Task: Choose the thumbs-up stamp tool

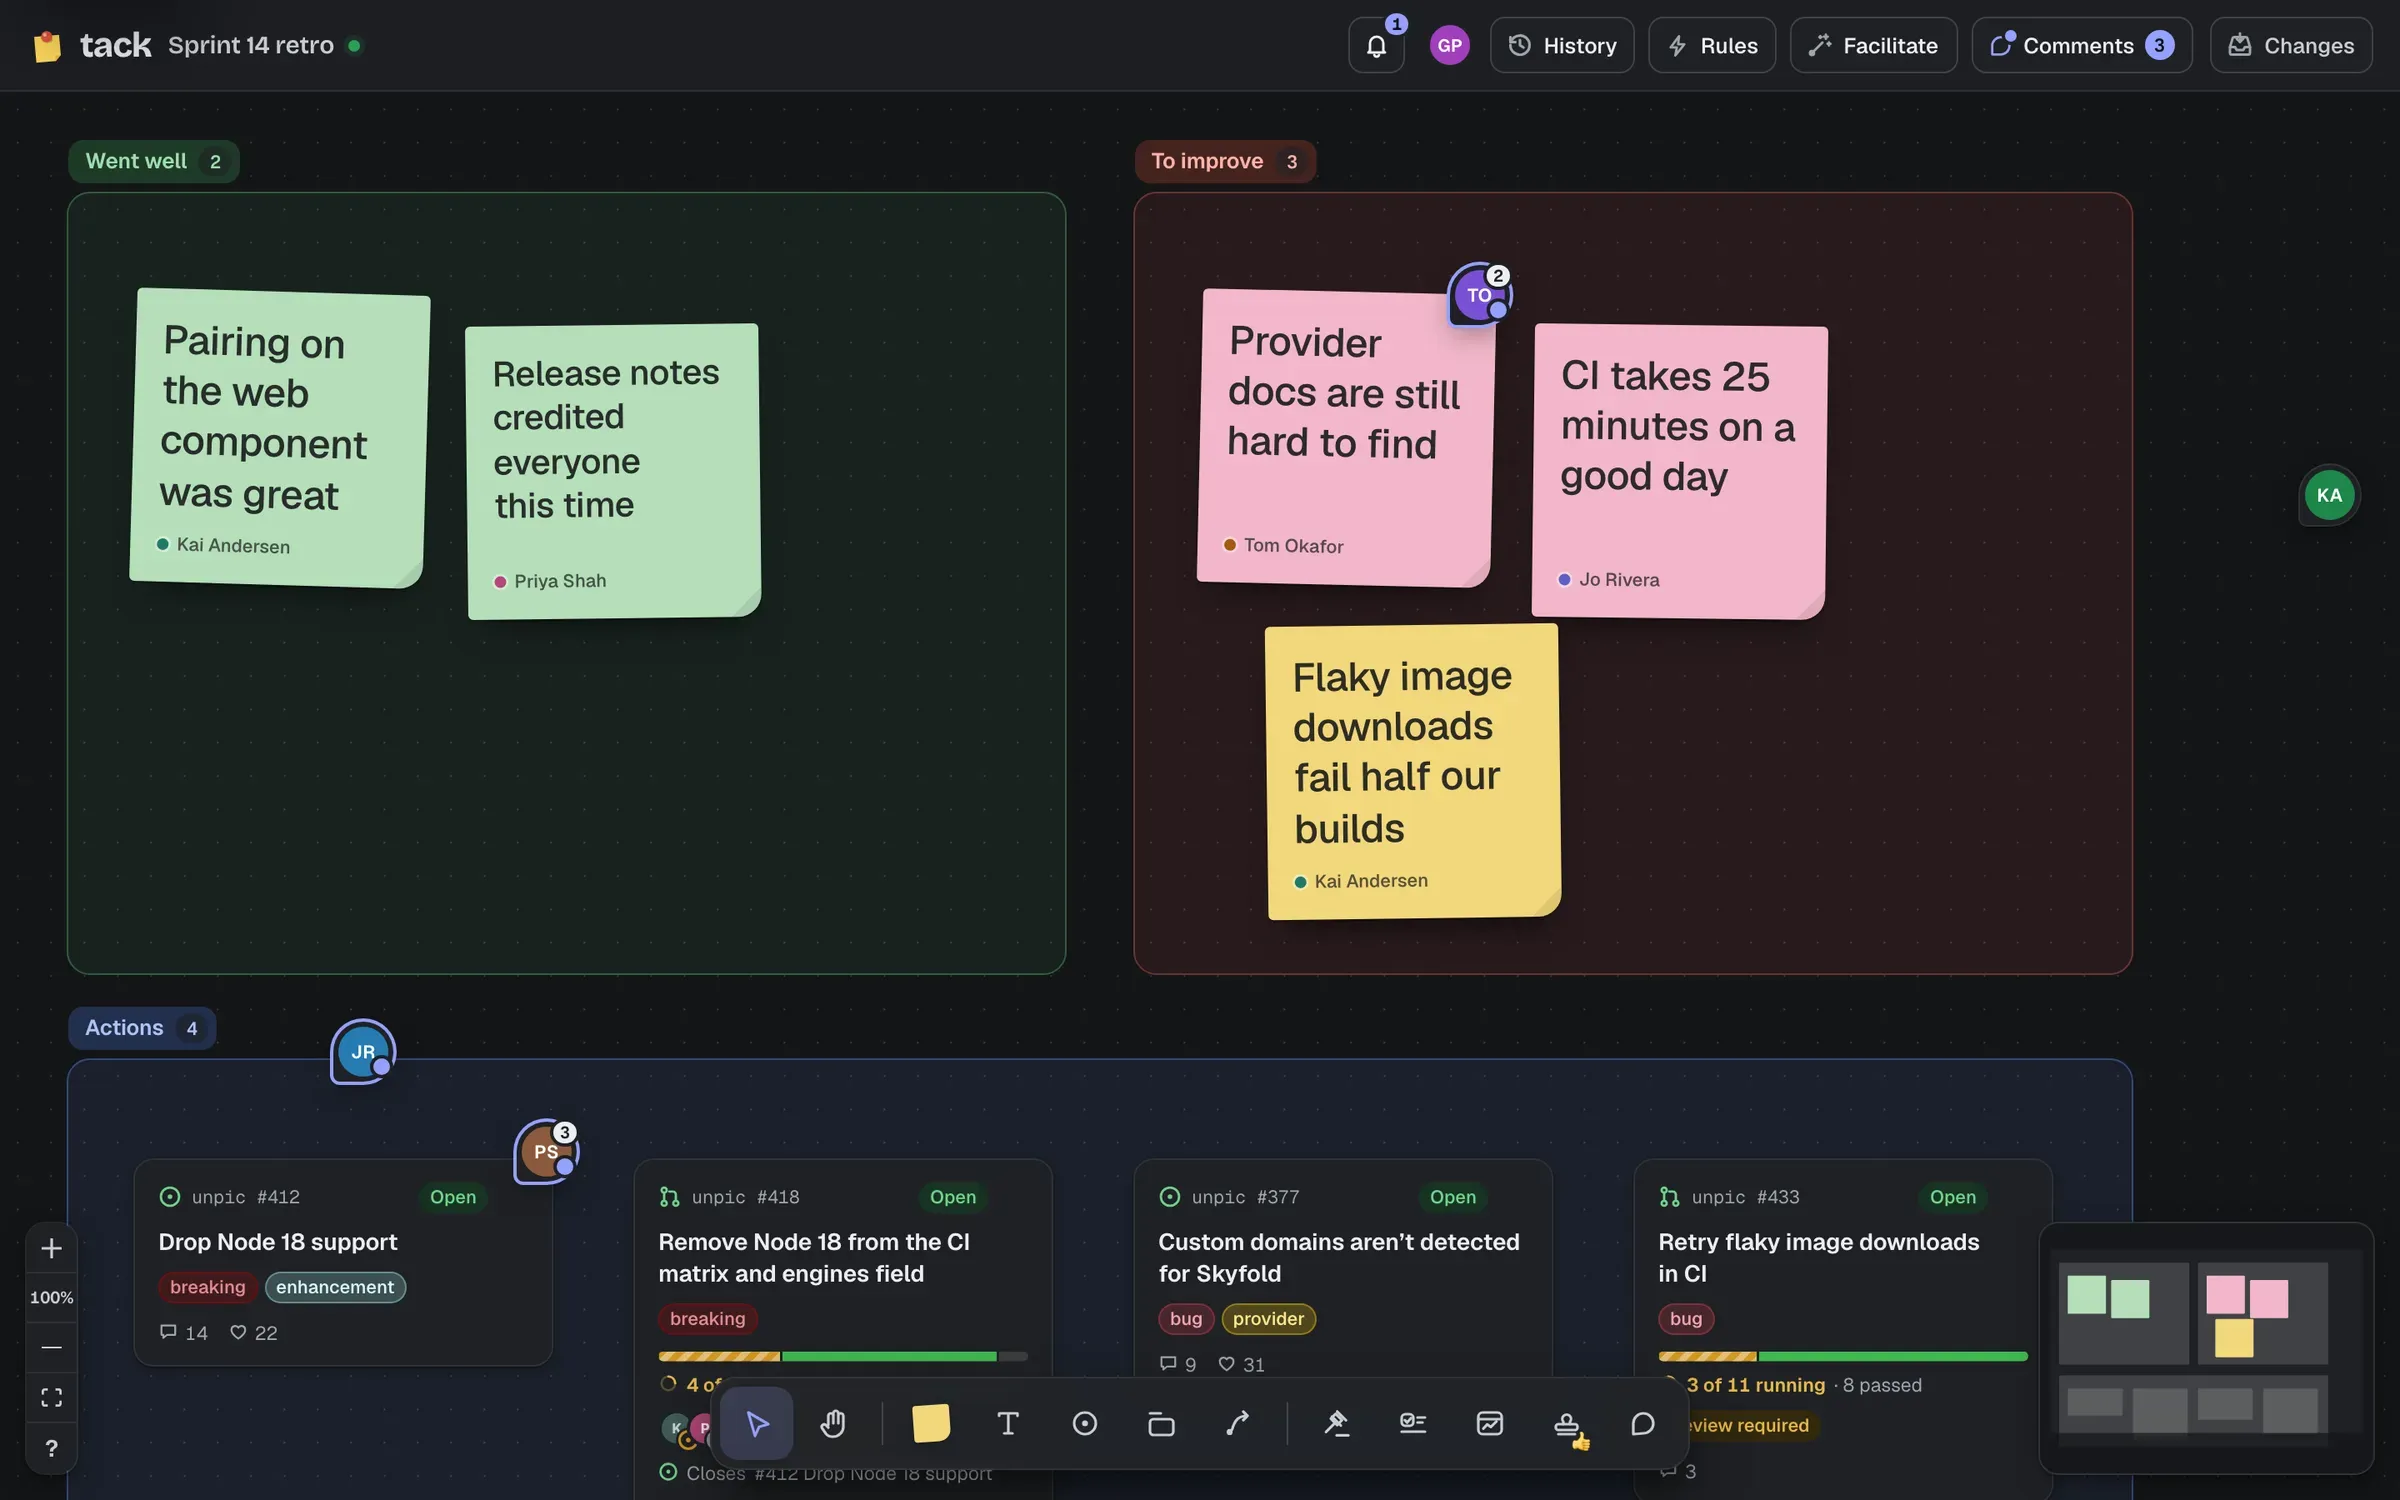Action: (x=1567, y=1423)
